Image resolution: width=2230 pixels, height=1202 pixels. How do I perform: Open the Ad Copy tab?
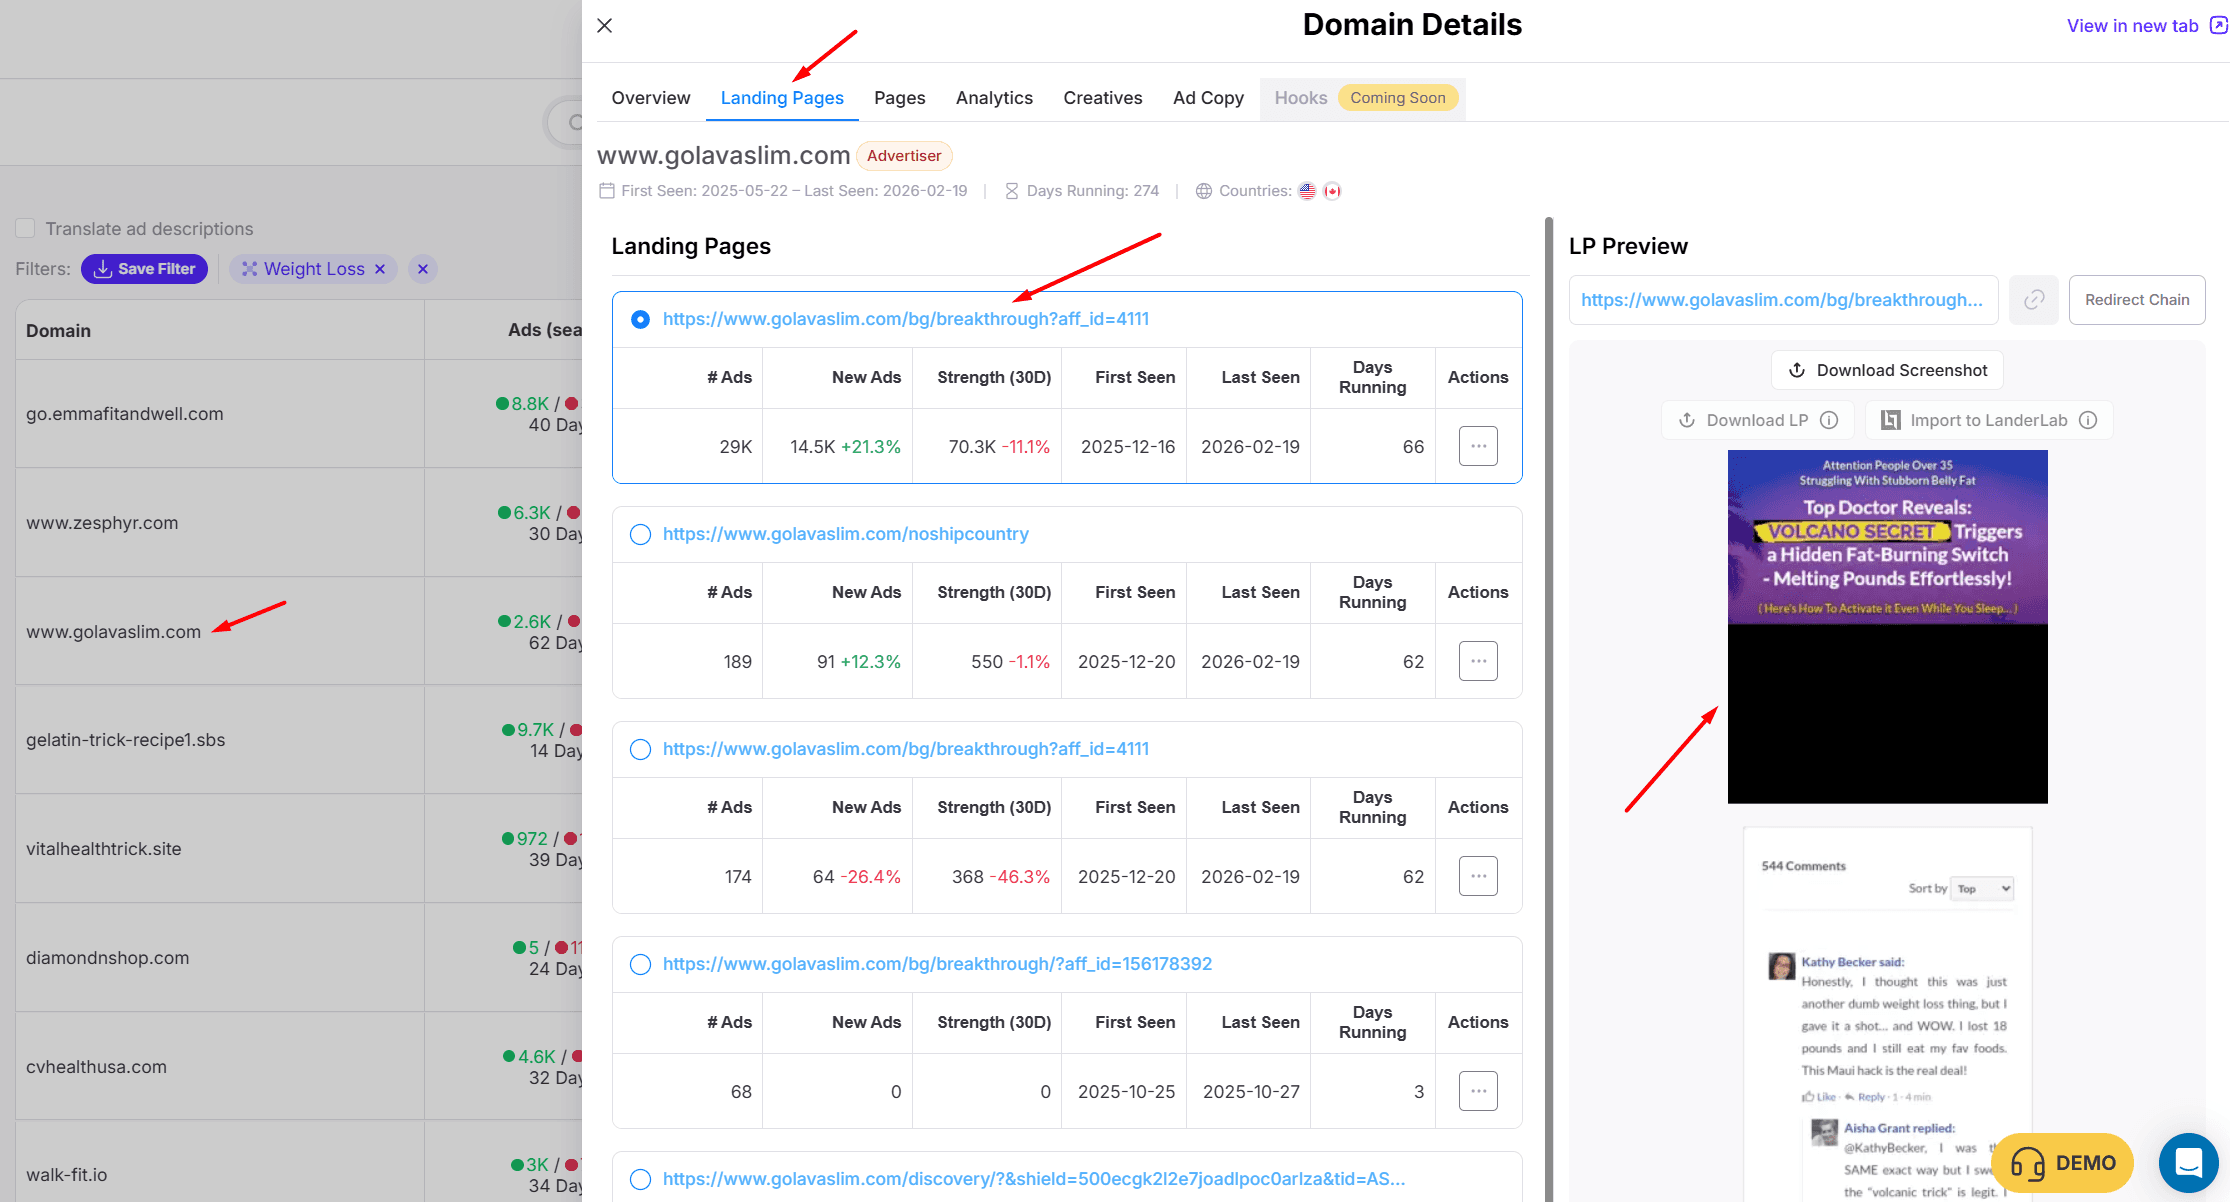[x=1207, y=98]
